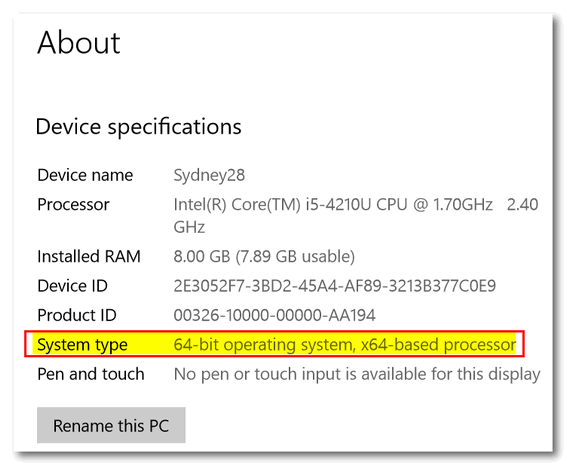Select the Product ID label
567x466 pixels.
click(x=77, y=315)
